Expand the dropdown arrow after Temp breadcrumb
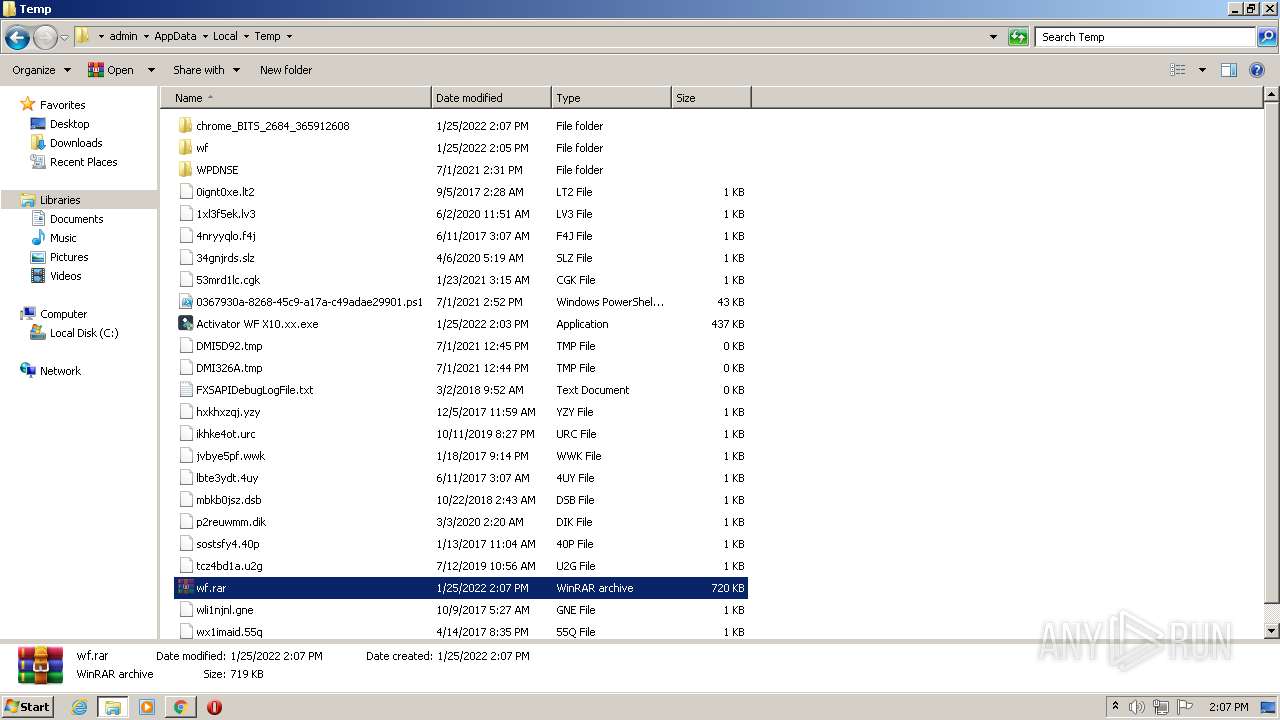This screenshot has width=1280, height=720. 289,36
